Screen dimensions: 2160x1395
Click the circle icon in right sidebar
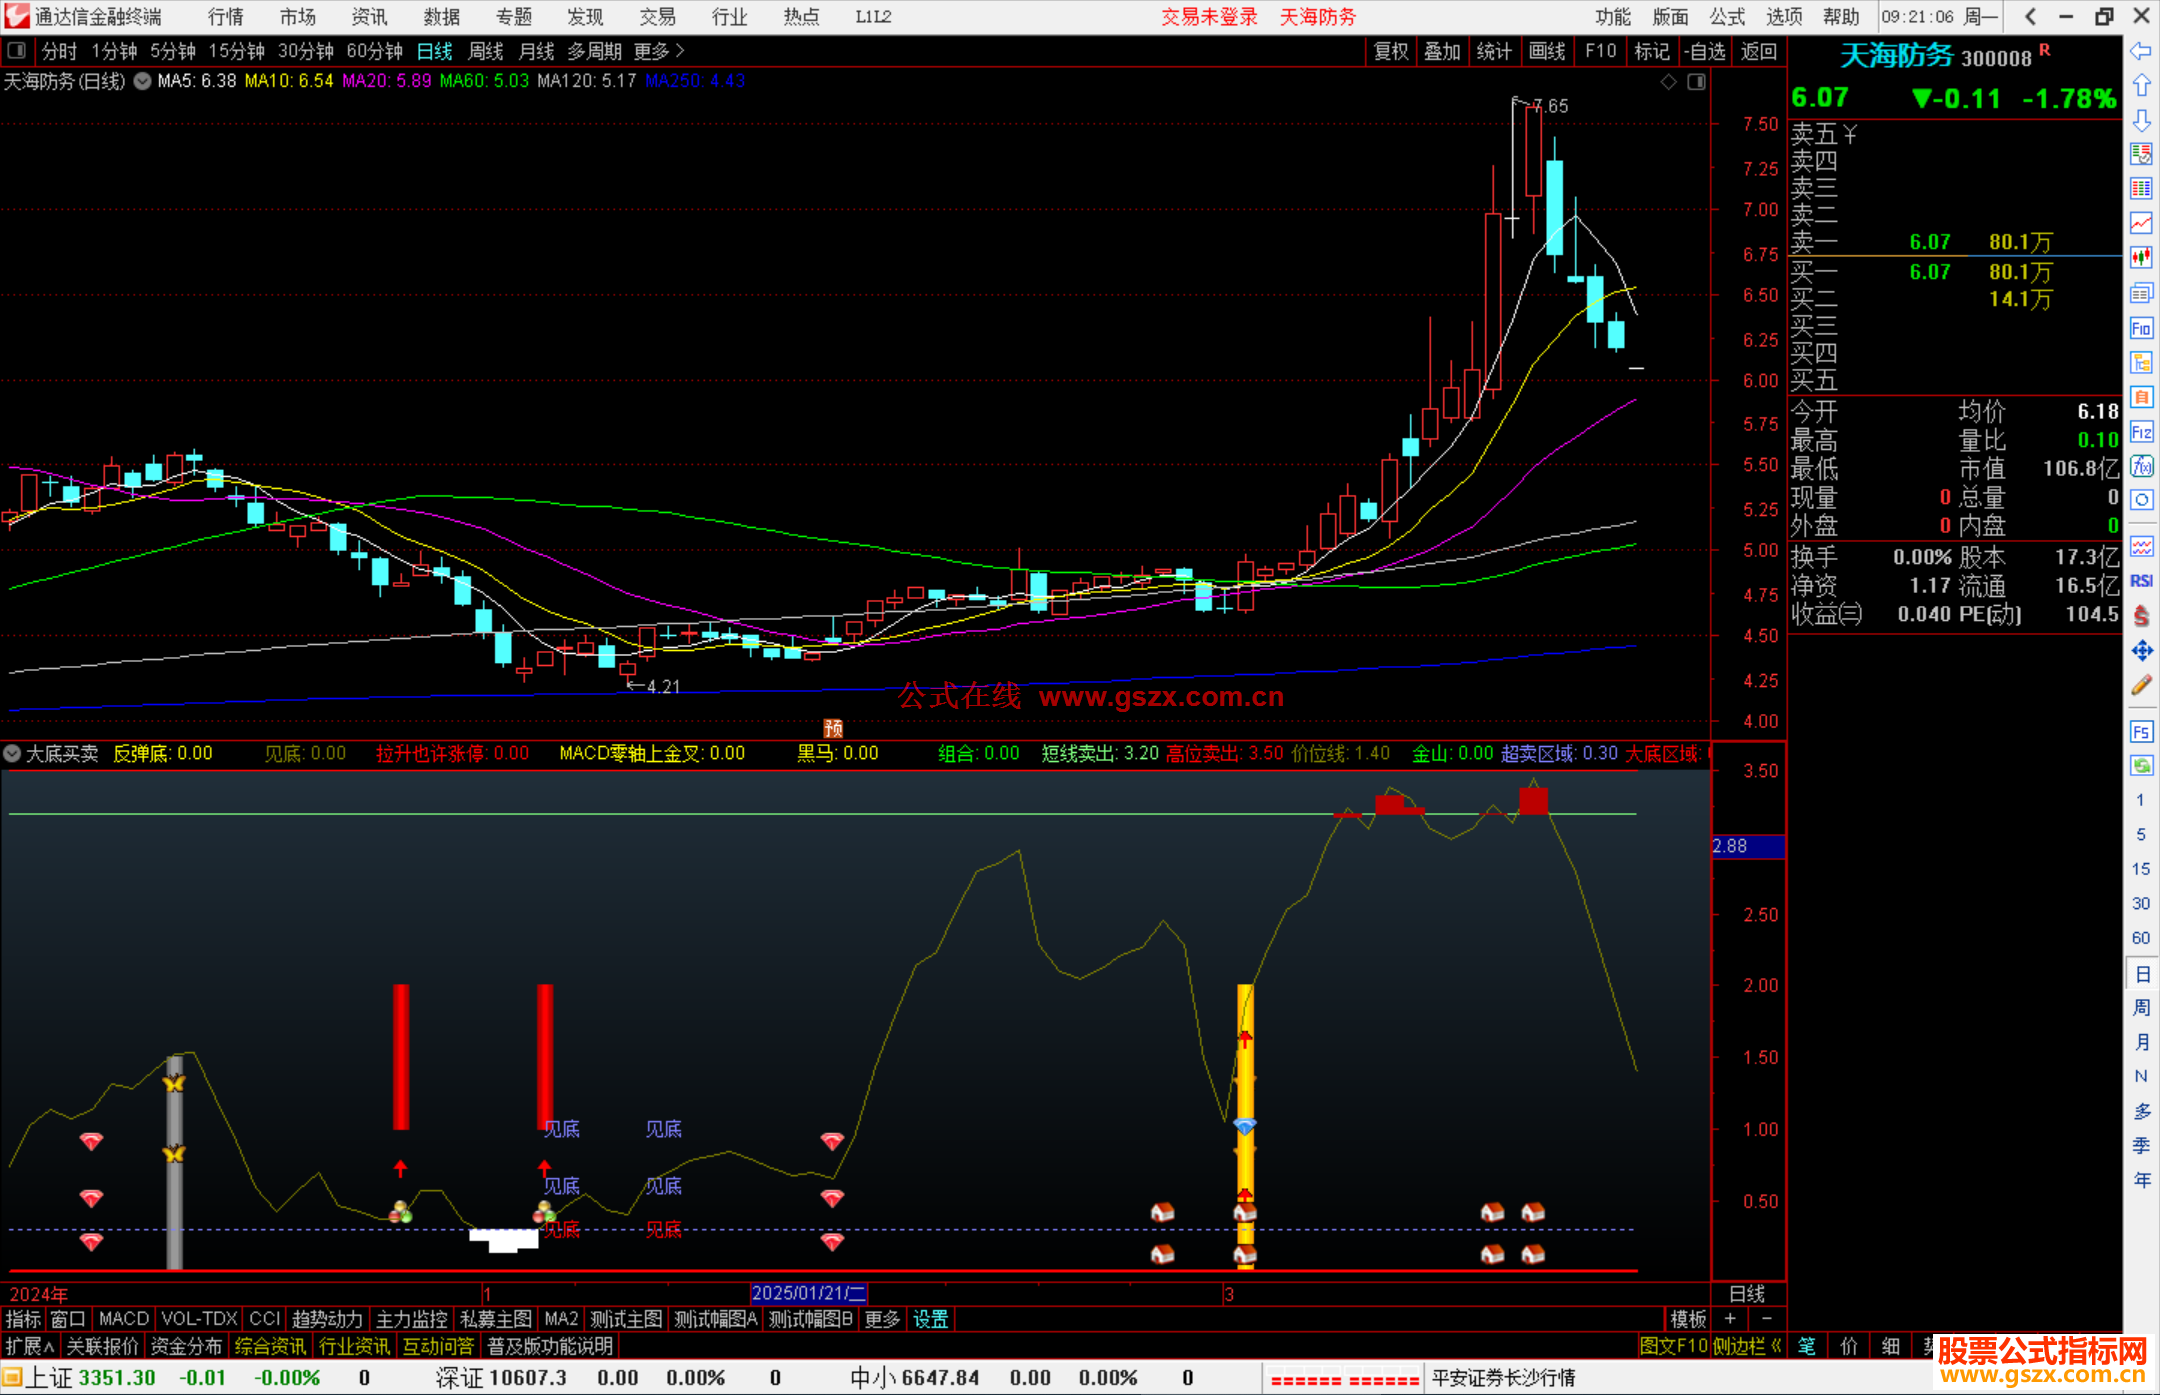pos(2141,500)
